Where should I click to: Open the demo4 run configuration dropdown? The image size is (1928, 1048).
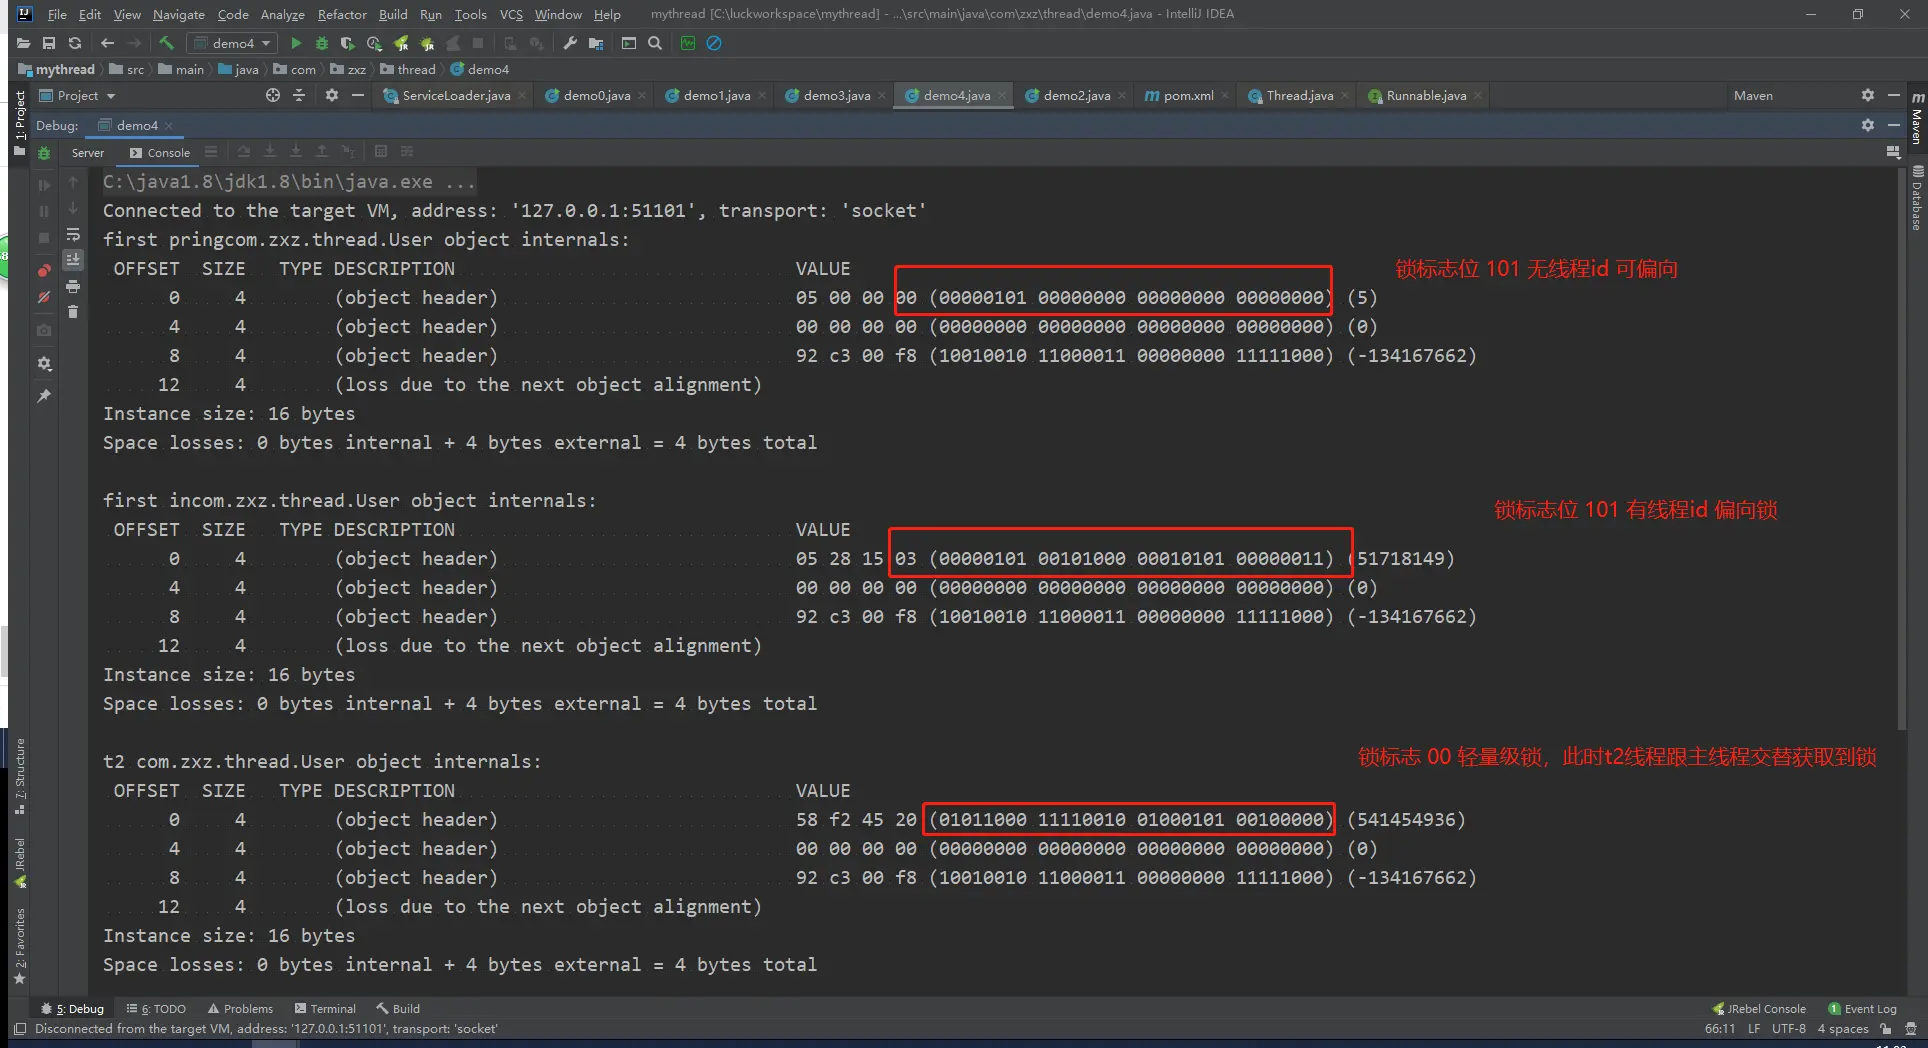[x=233, y=43]
